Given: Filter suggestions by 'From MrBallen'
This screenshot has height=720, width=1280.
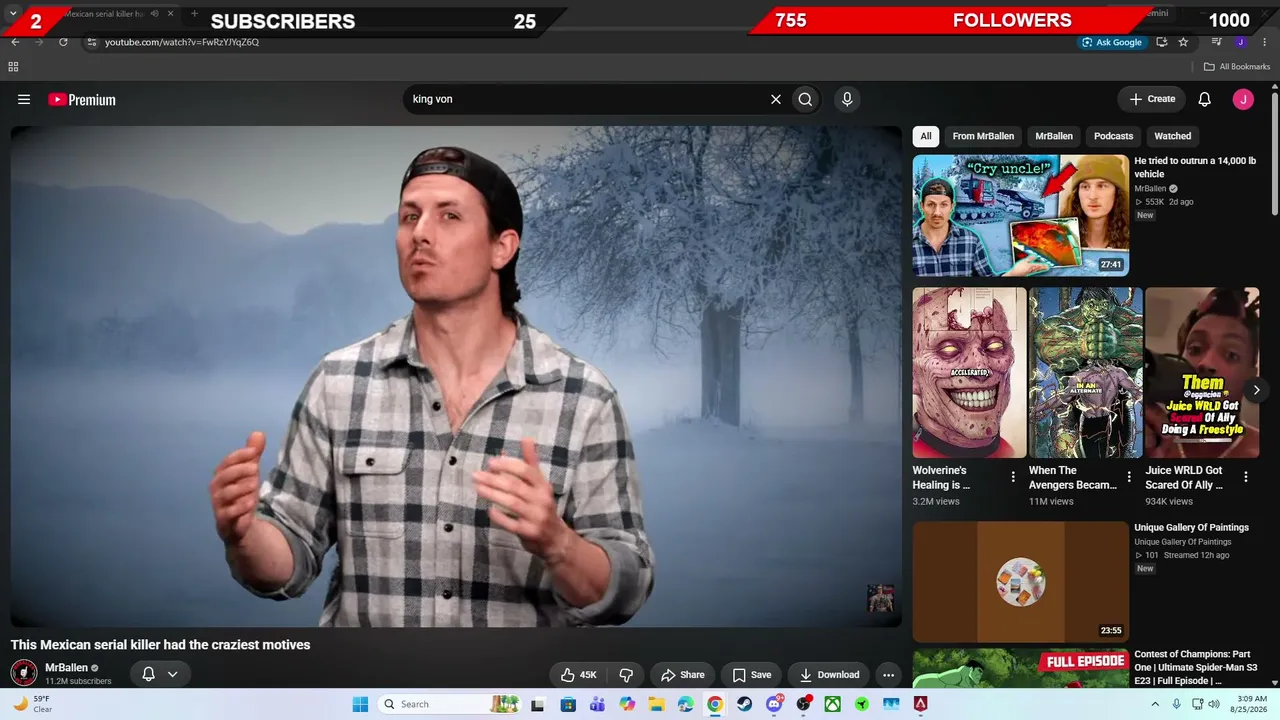Looking at the screenshot, I should coord(983,136).
